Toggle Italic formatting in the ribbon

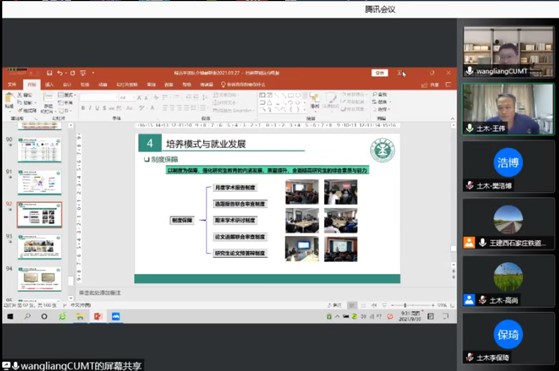(90, 108)
